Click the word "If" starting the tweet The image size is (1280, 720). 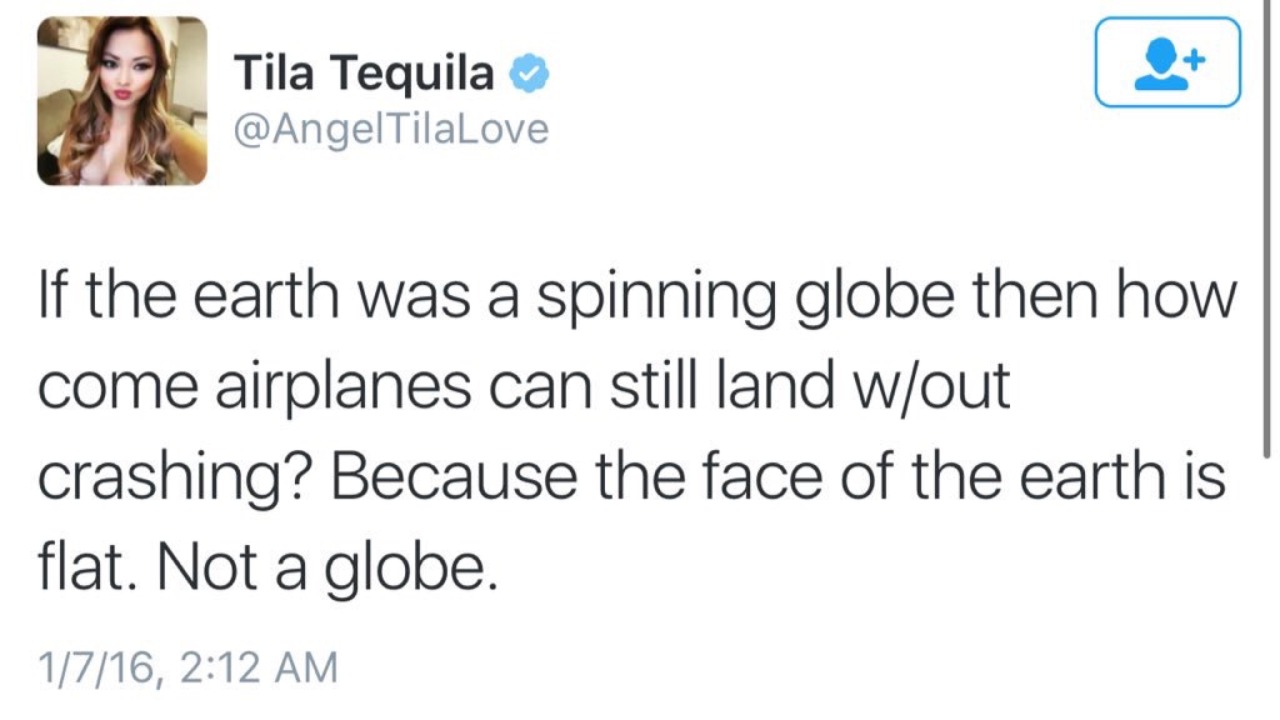[x=53, y=298]
